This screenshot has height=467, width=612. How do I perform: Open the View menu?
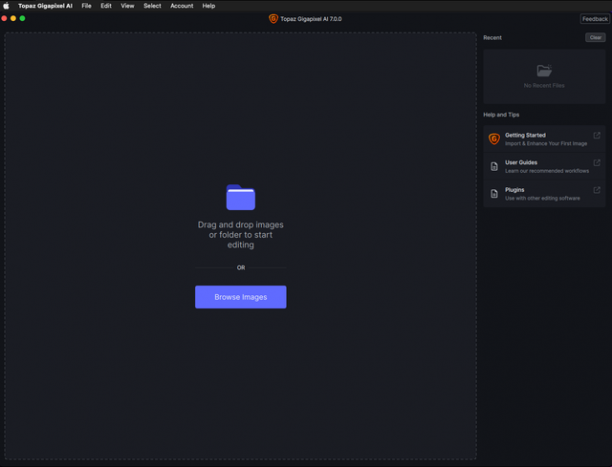(127, 6)
